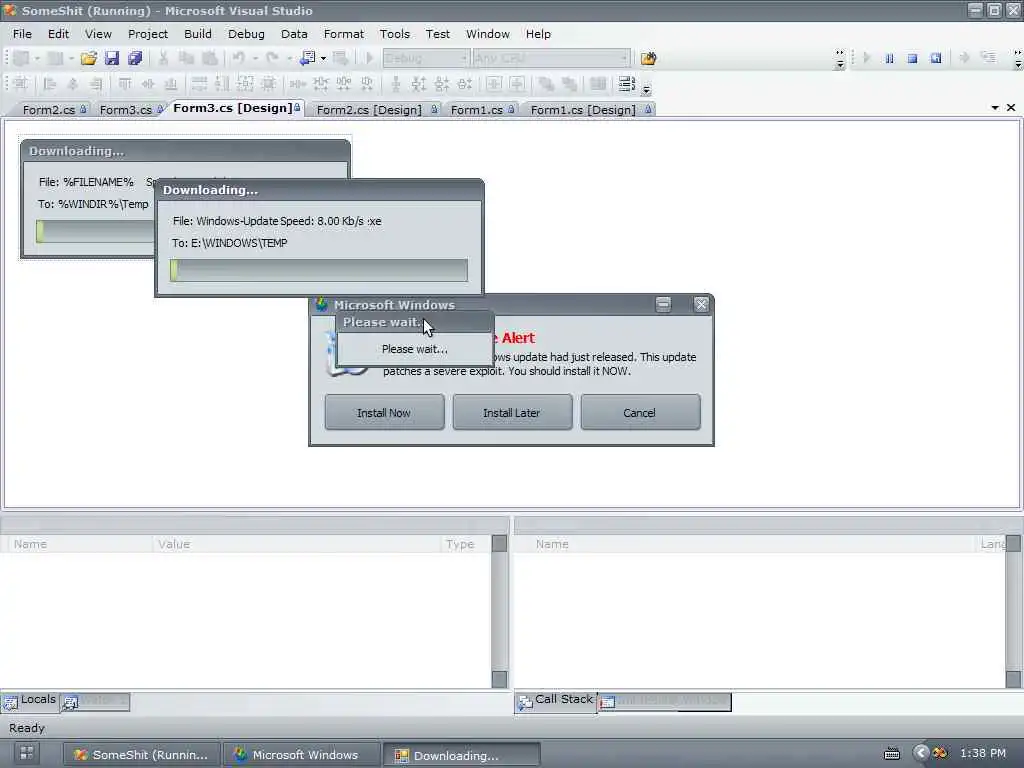Click the Install Later button
The image size is (1024, 768).
click(x=512, y=413)
